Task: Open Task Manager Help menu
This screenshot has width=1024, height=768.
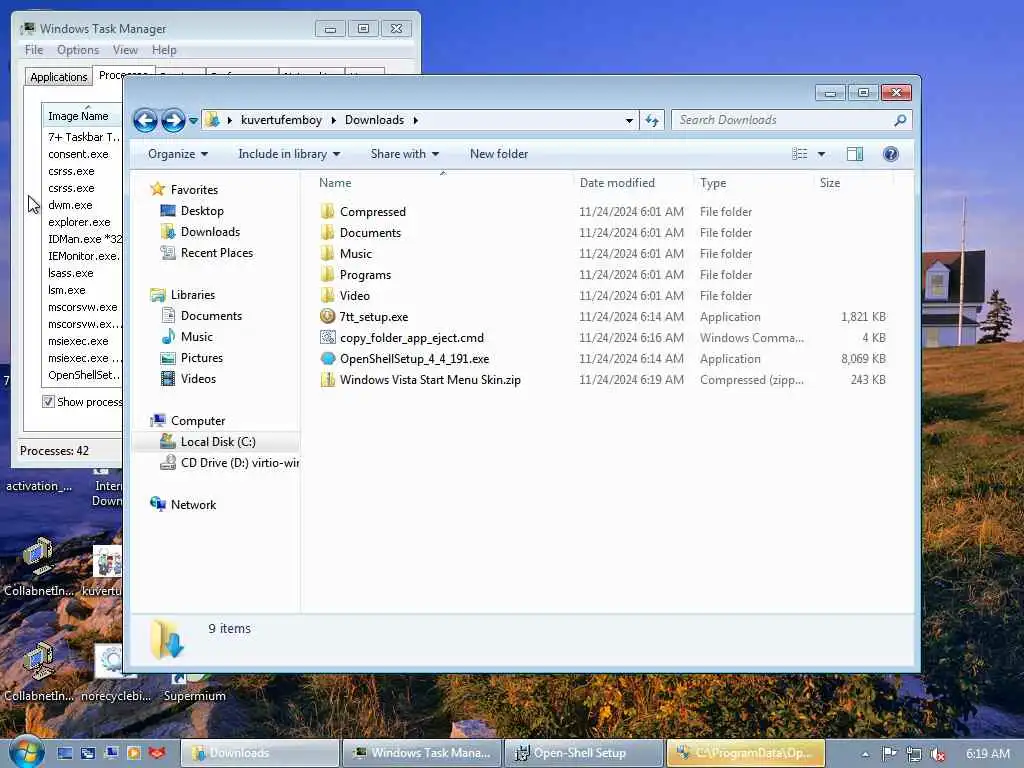Action: pos(164,50)
